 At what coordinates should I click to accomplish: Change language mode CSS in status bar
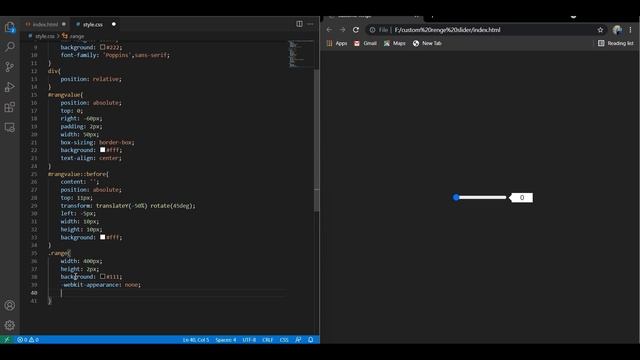pyautogui.click(x=284, y=340)
